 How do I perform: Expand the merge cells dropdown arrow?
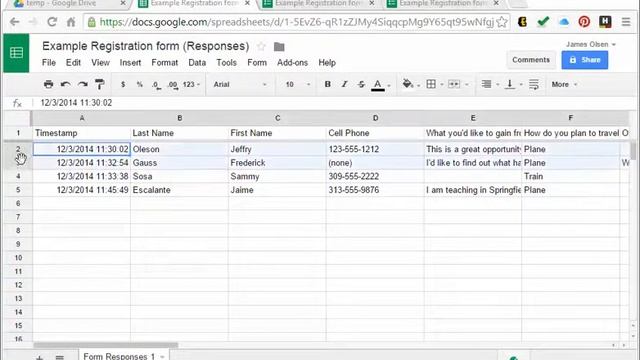click(467, 85)
